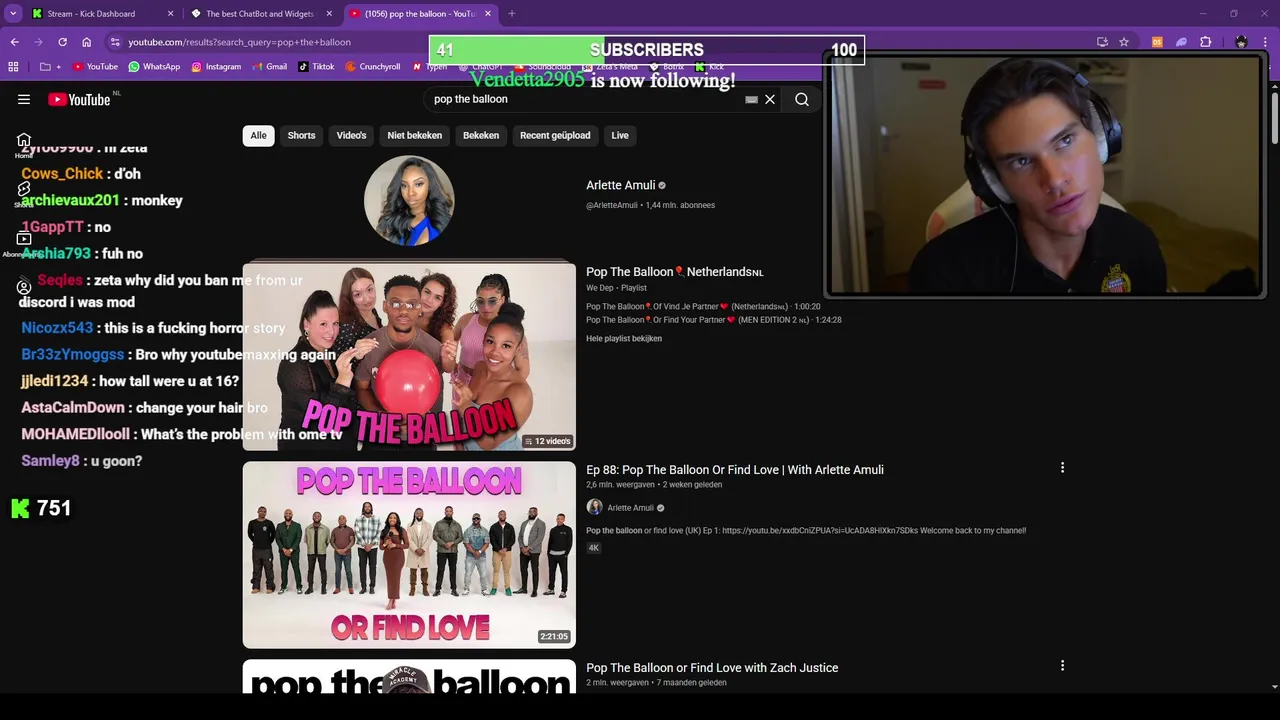The image size is (1280, 720).
Task: Open more options for the Zach Justice video
Action: point(1062,665)
